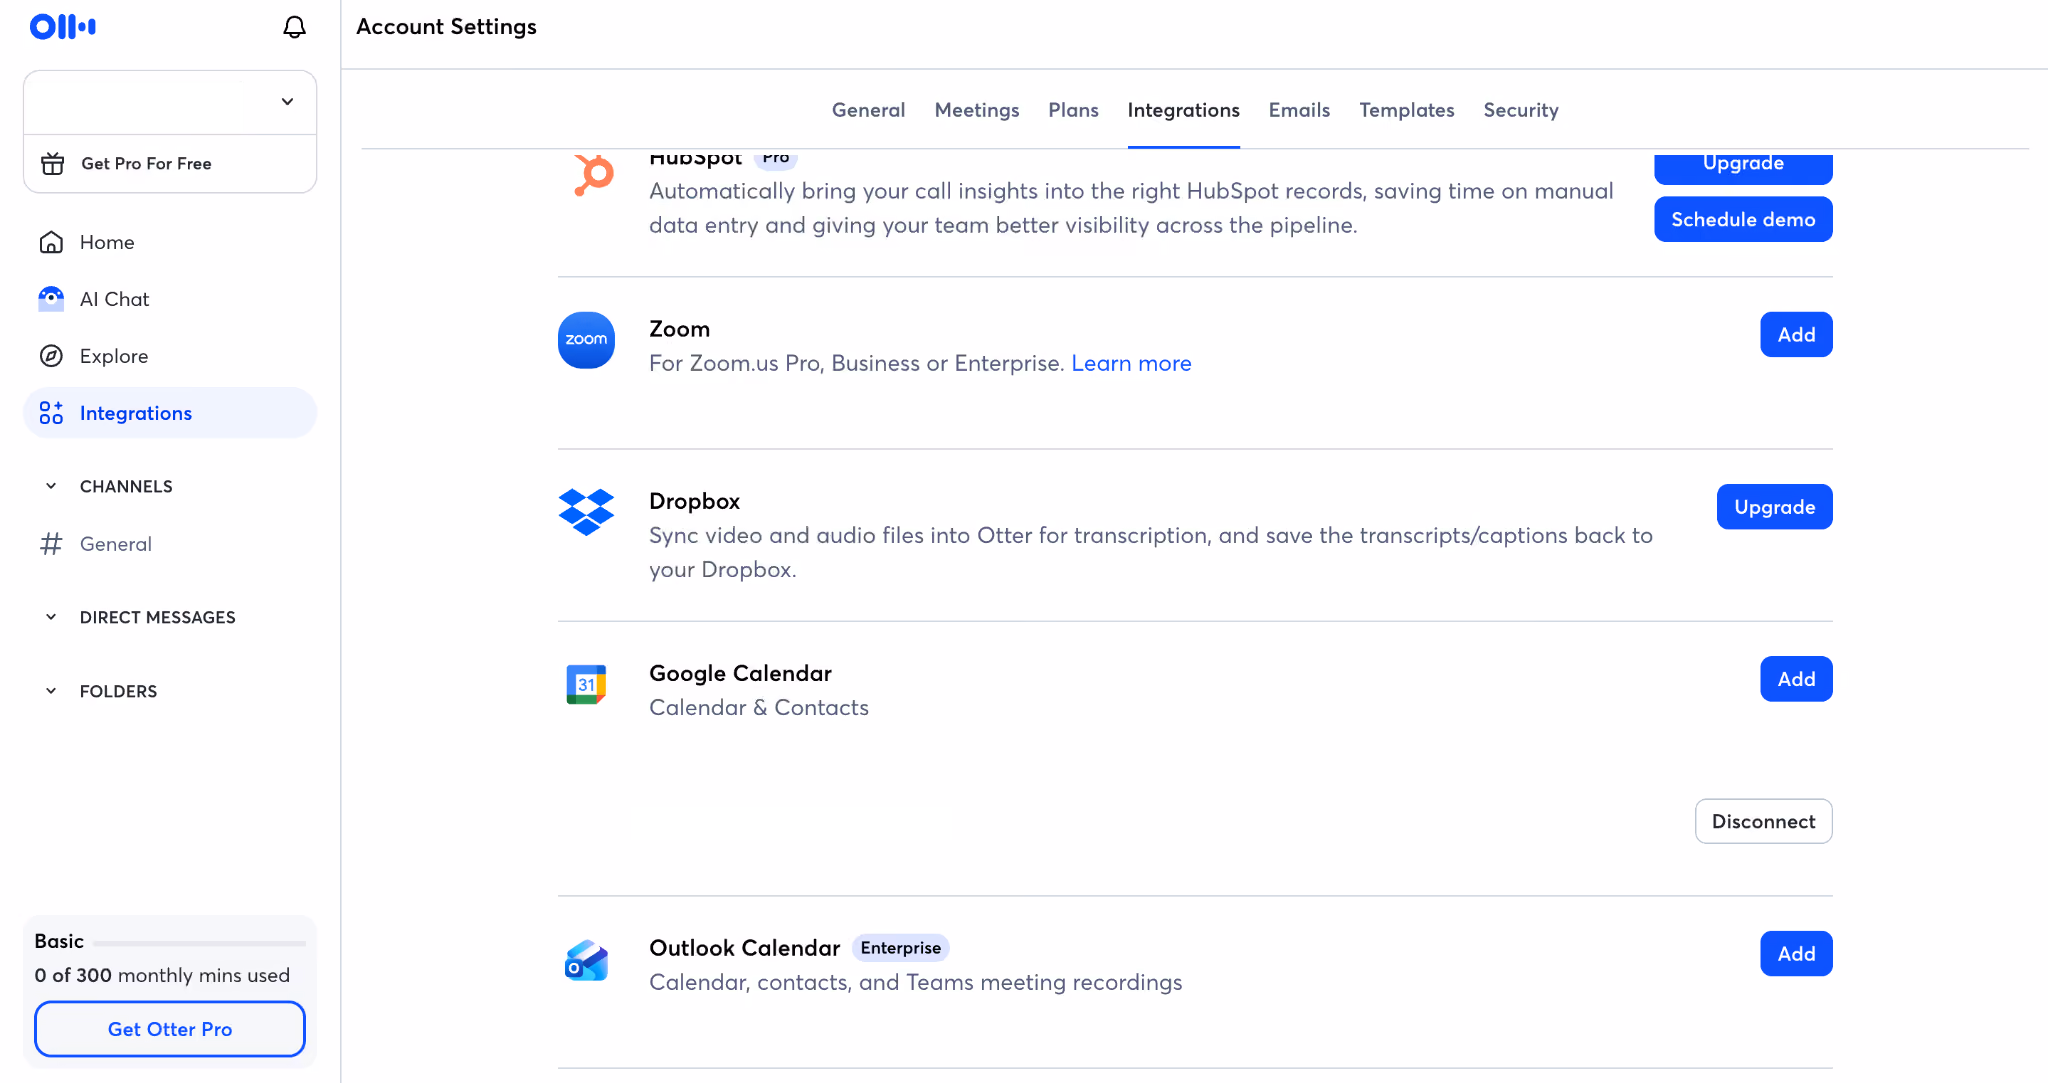2048x1083 pixels.
Task: Click the '0 of 300 monthly mins used' text
Action: point(162,975)
